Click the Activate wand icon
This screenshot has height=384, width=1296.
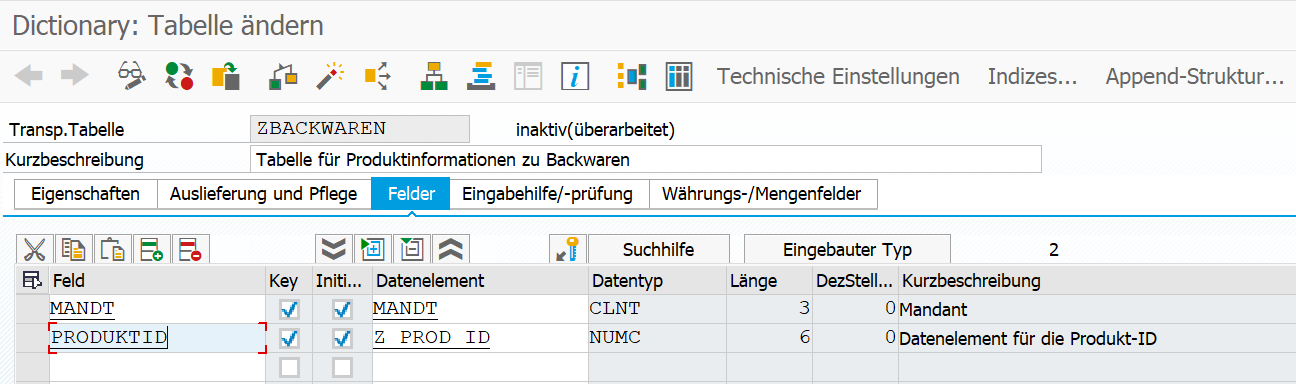(x=331, y=76)
